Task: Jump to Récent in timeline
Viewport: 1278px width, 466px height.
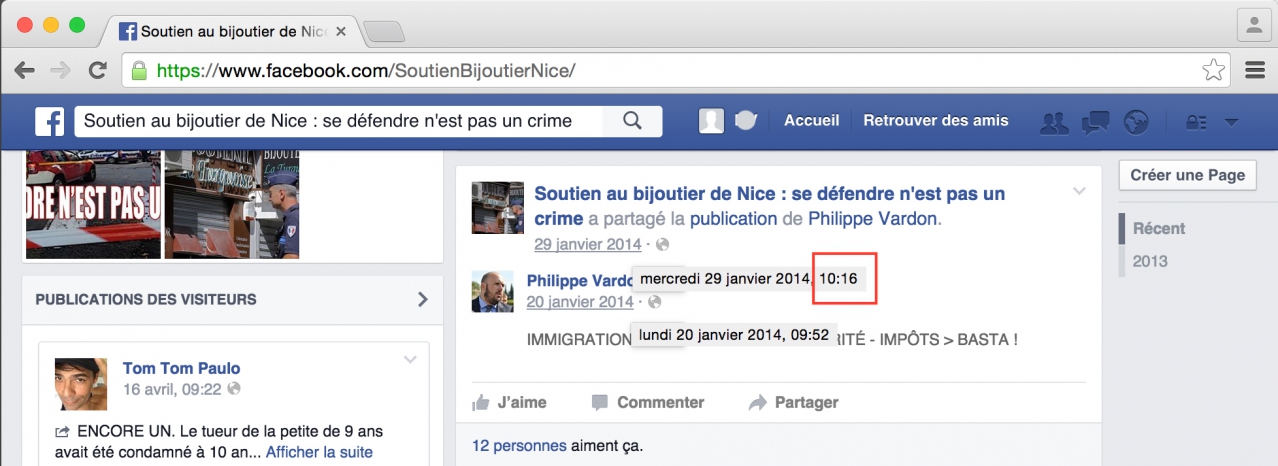Action: (1159, 228)
